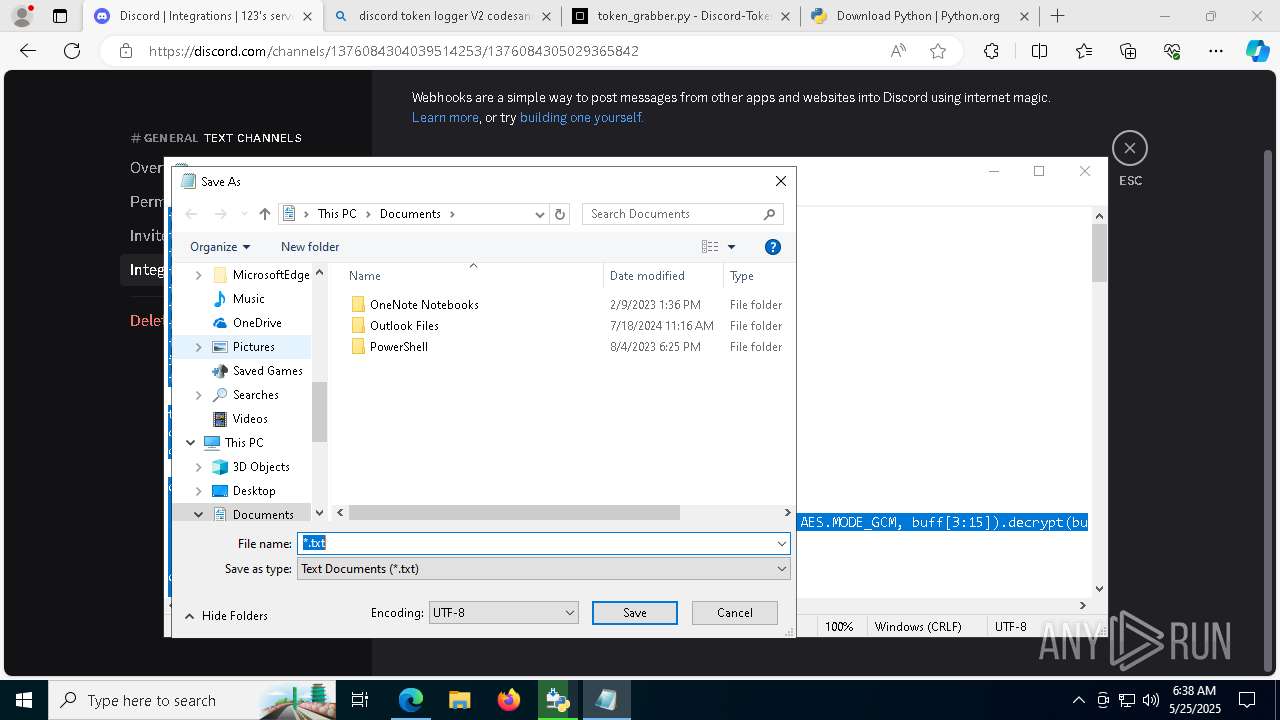Open Split screen icon in Edge toolbar
The image size is (1280, 720).
coord(1039,51)
